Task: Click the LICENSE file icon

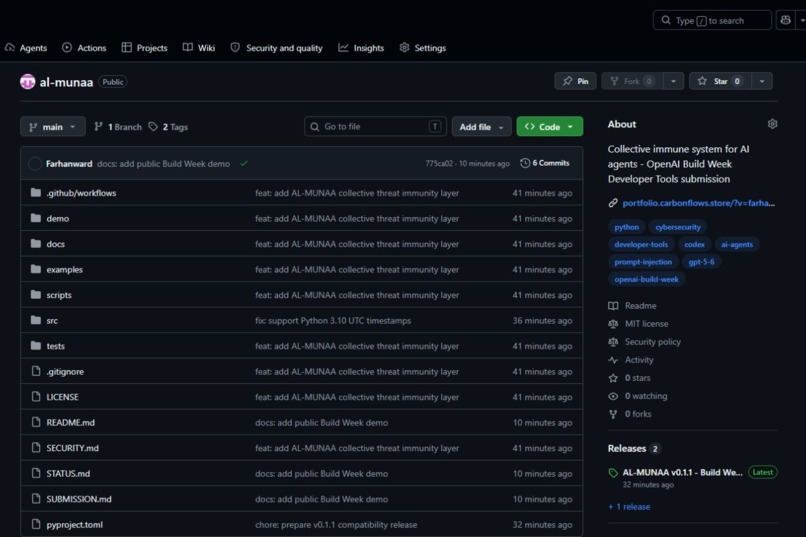Action: [x=35, y=397]
